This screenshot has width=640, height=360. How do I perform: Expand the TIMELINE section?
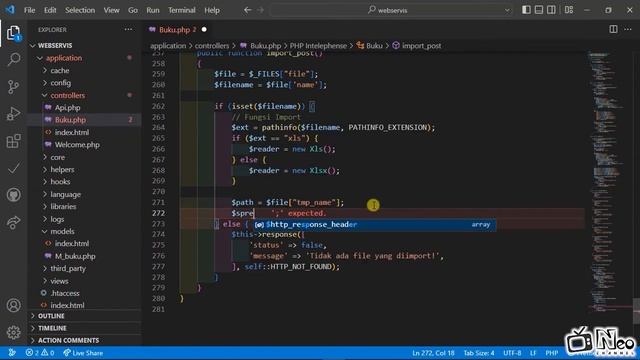tap(52, 328)
